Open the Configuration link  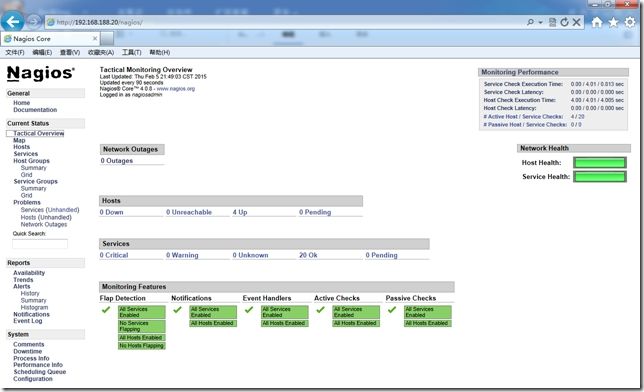pyautogui.click(x=32, y=379)
